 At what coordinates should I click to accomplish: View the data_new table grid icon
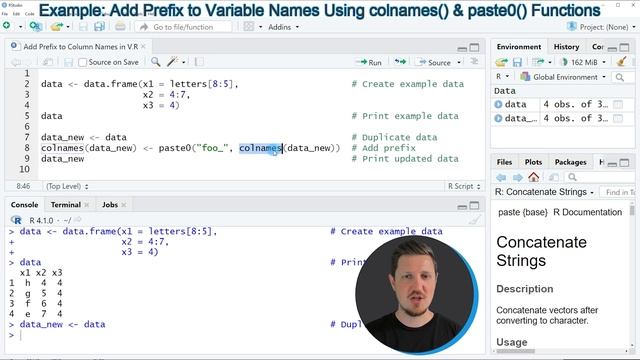[x=618, y=118]
